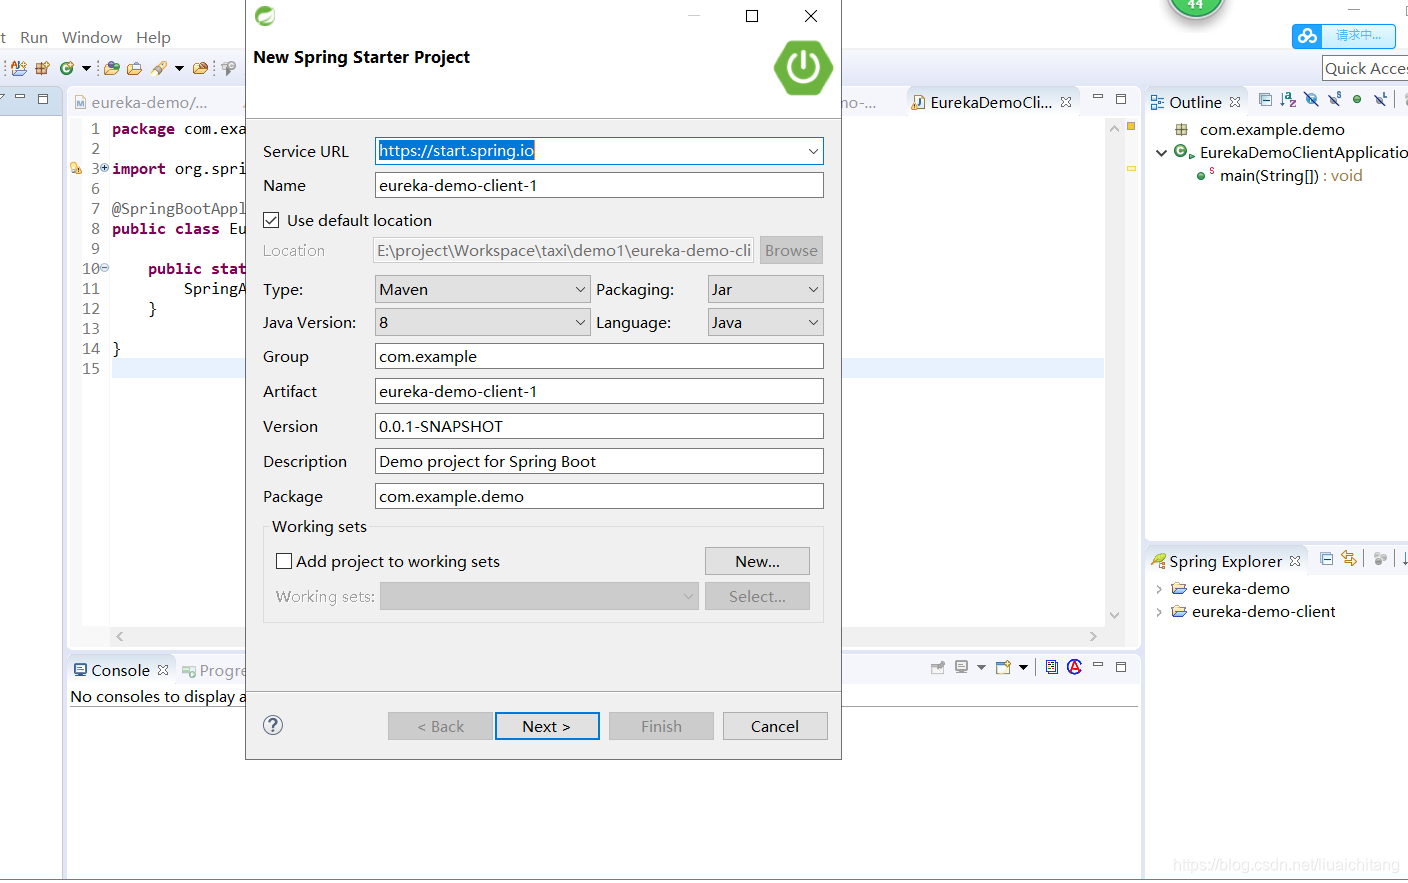Toggle Hide Fields icon in Outline
The width and height of the screenshot is (1408, 883).
pyautogui.click(x=1311, y=99)
